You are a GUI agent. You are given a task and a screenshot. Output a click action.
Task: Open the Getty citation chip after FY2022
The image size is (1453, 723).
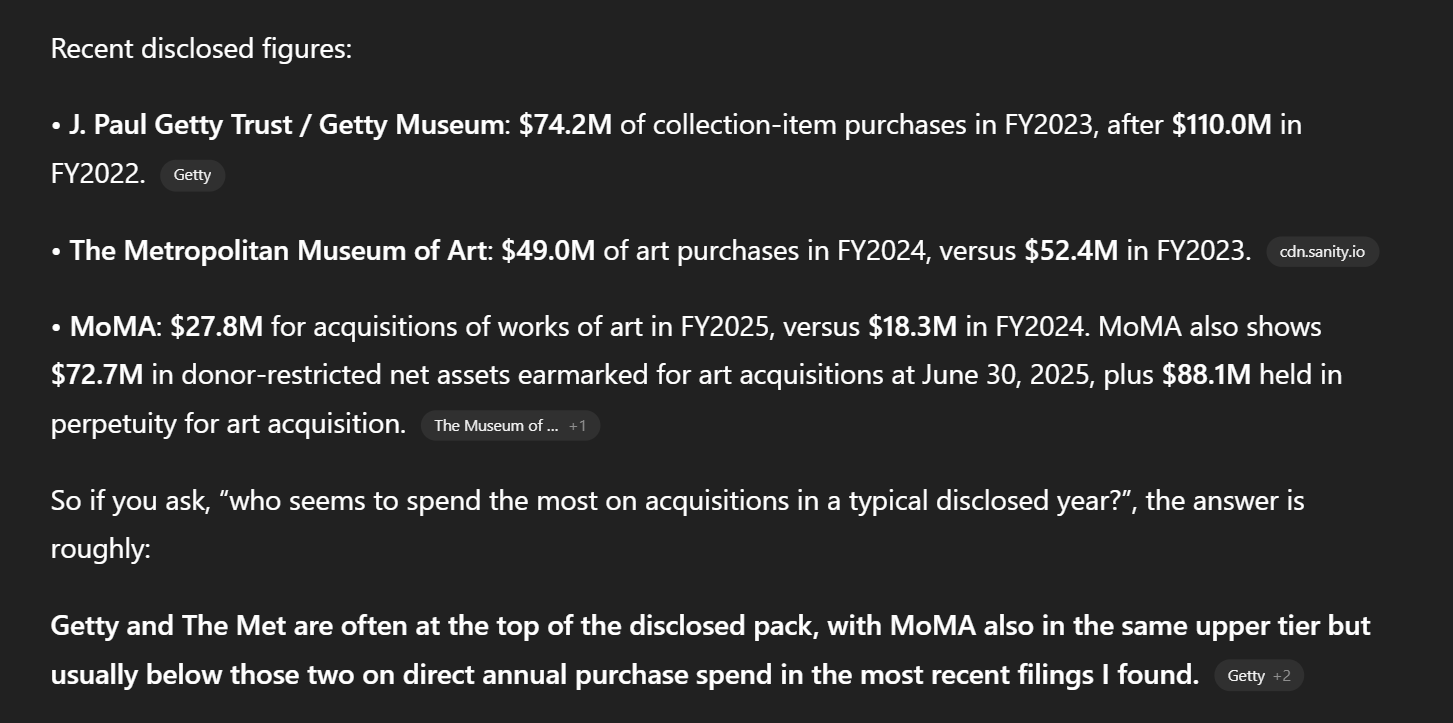[x=192, y=175]
